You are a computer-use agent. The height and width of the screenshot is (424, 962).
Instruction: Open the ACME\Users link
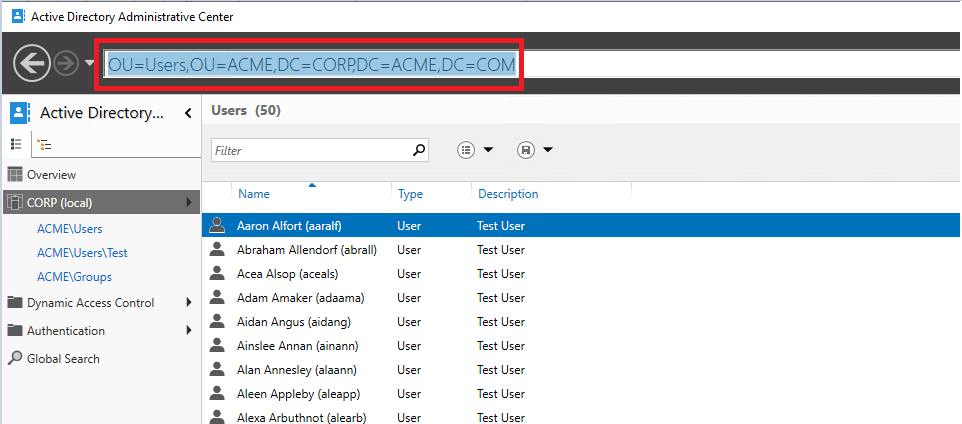point(70,229)
